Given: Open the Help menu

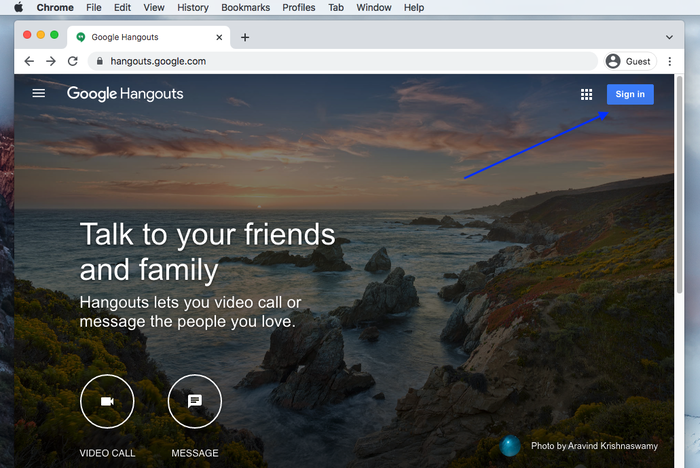Looking at the screenshot, I should pyautogui.click(x=414, y=8).
